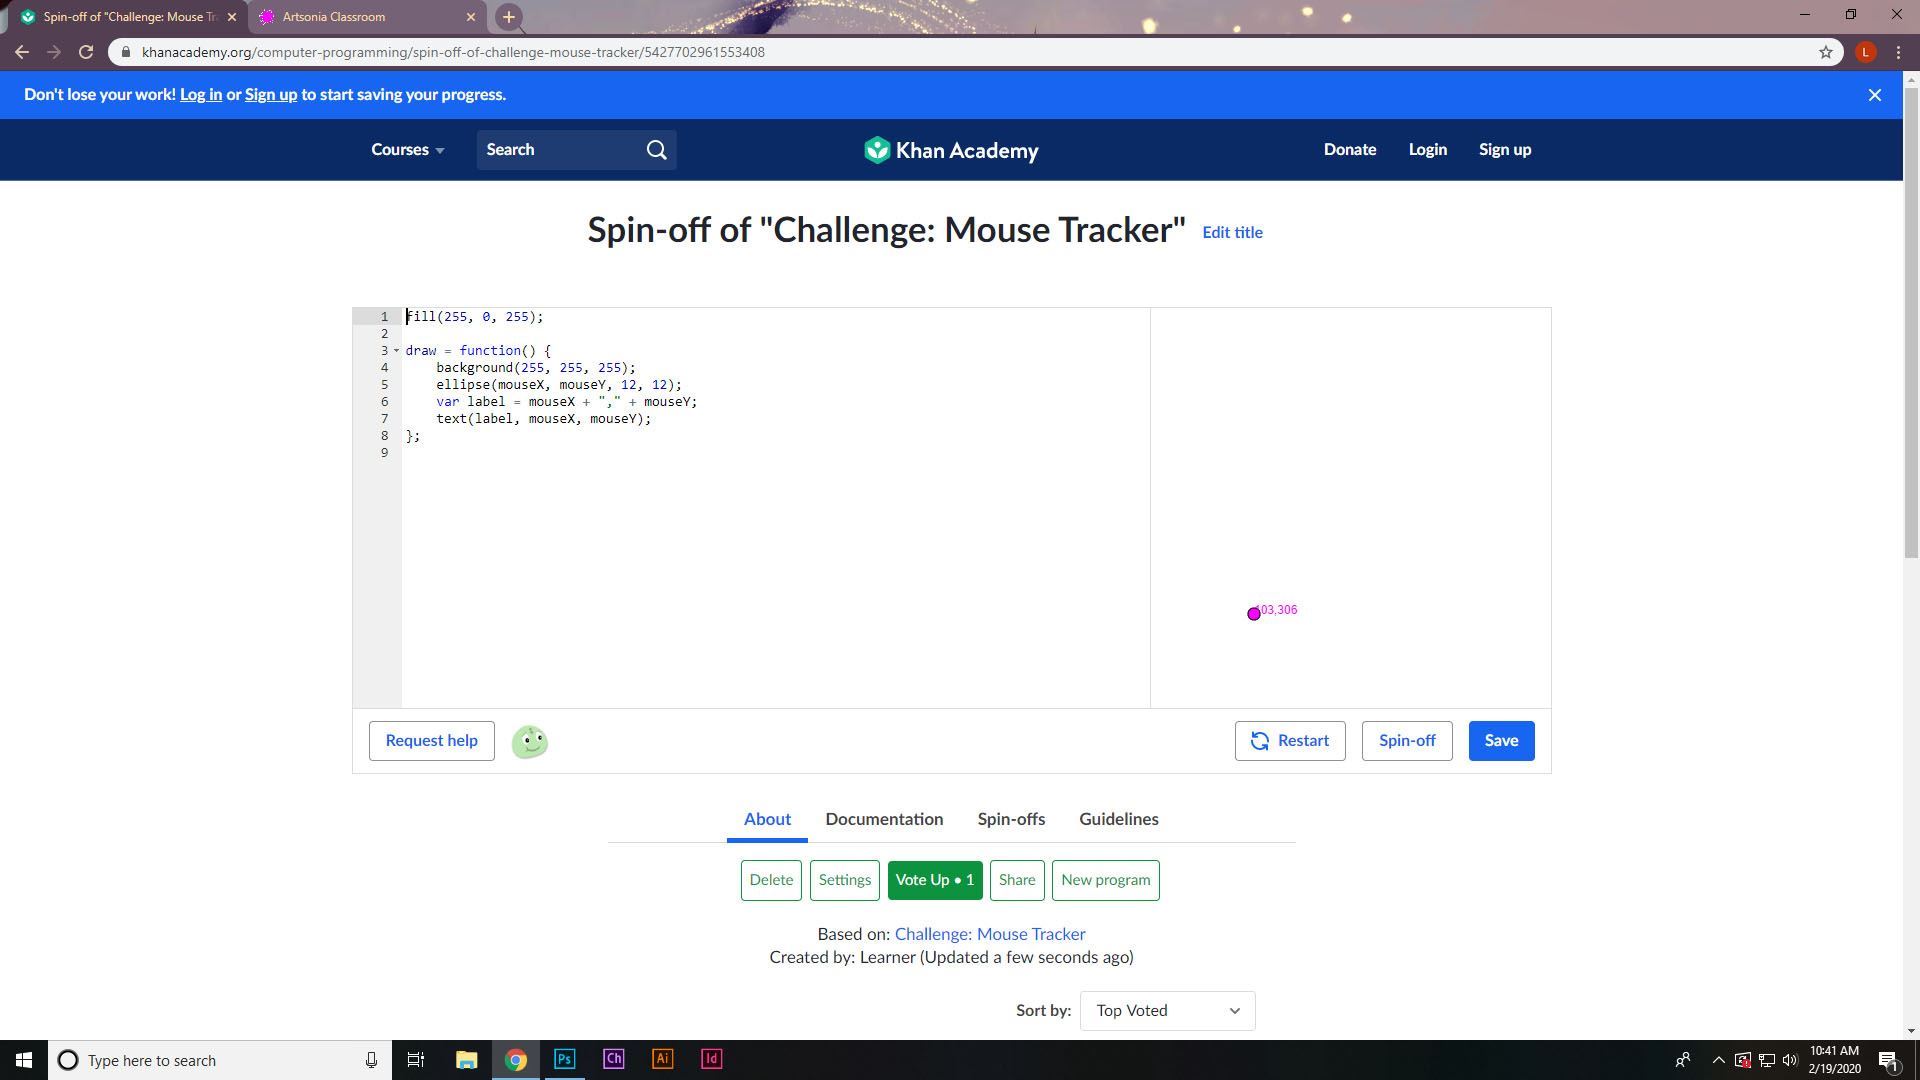Image resolution: width=1920 pixels, height=1080 pixels.
Task: Expand the Courses dropdown
Action: point(407,150)
